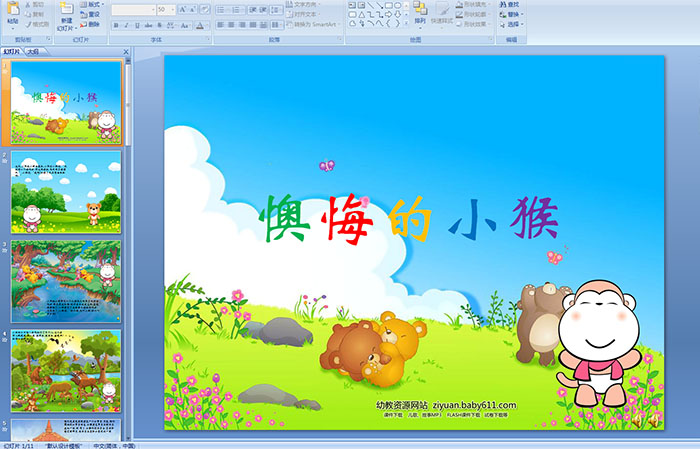Open the font color picker
The image size is (700, 449).
point(203,25)
